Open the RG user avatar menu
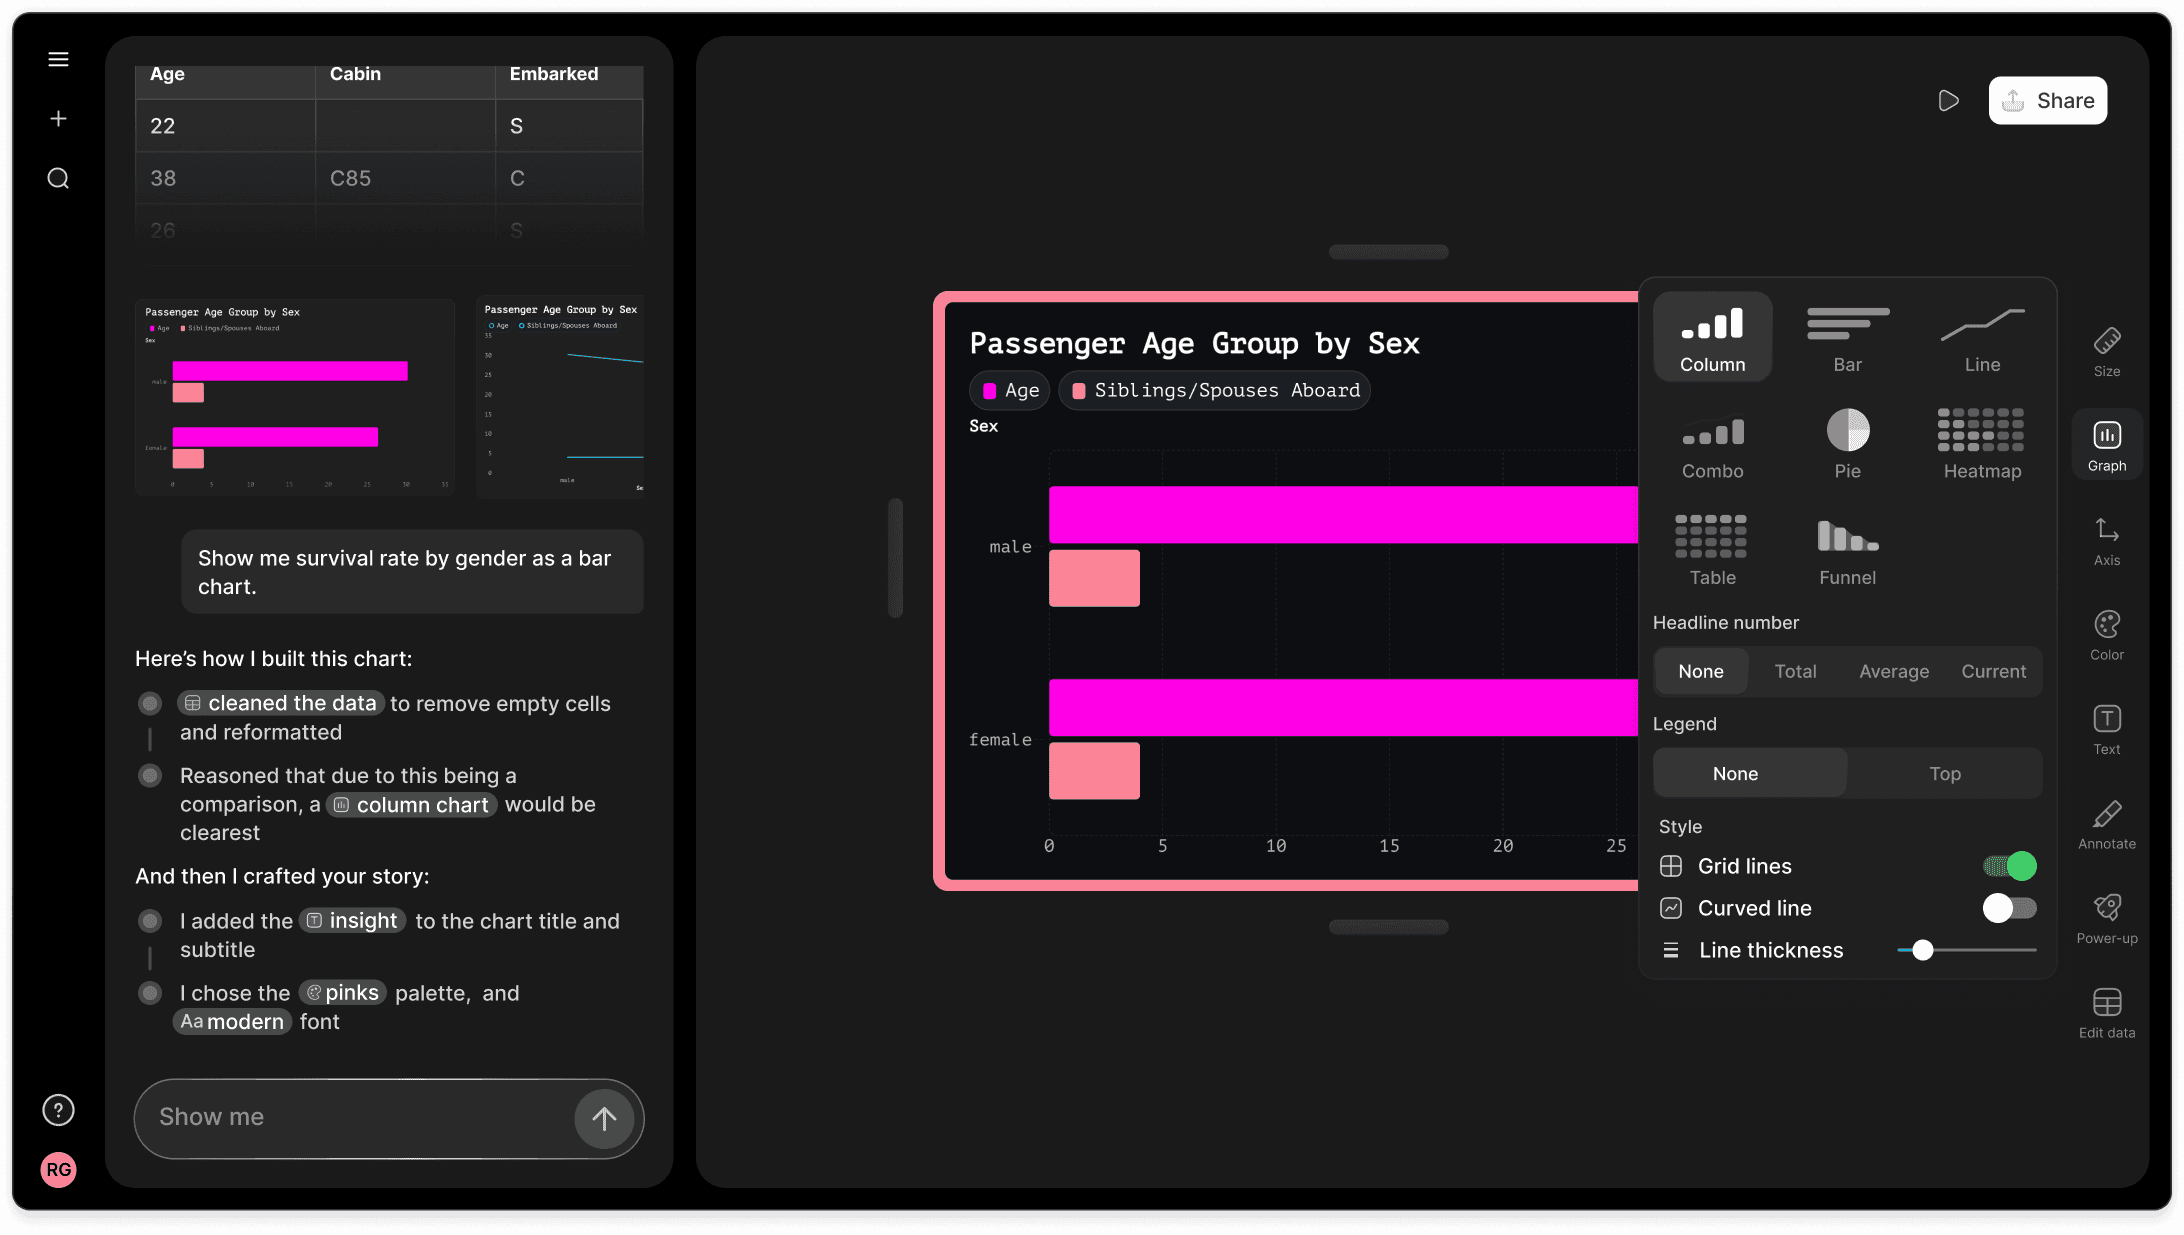 (58, 1169)
